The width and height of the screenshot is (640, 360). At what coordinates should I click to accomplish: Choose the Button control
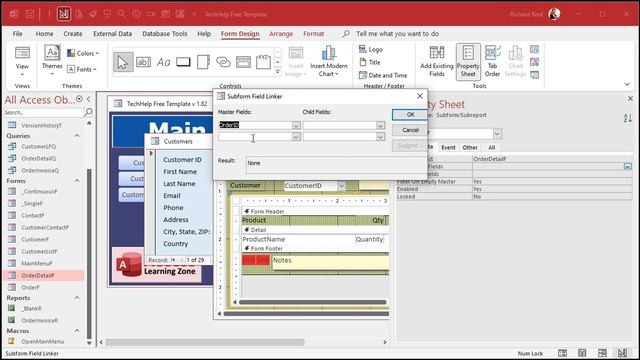tap(183, 62)
